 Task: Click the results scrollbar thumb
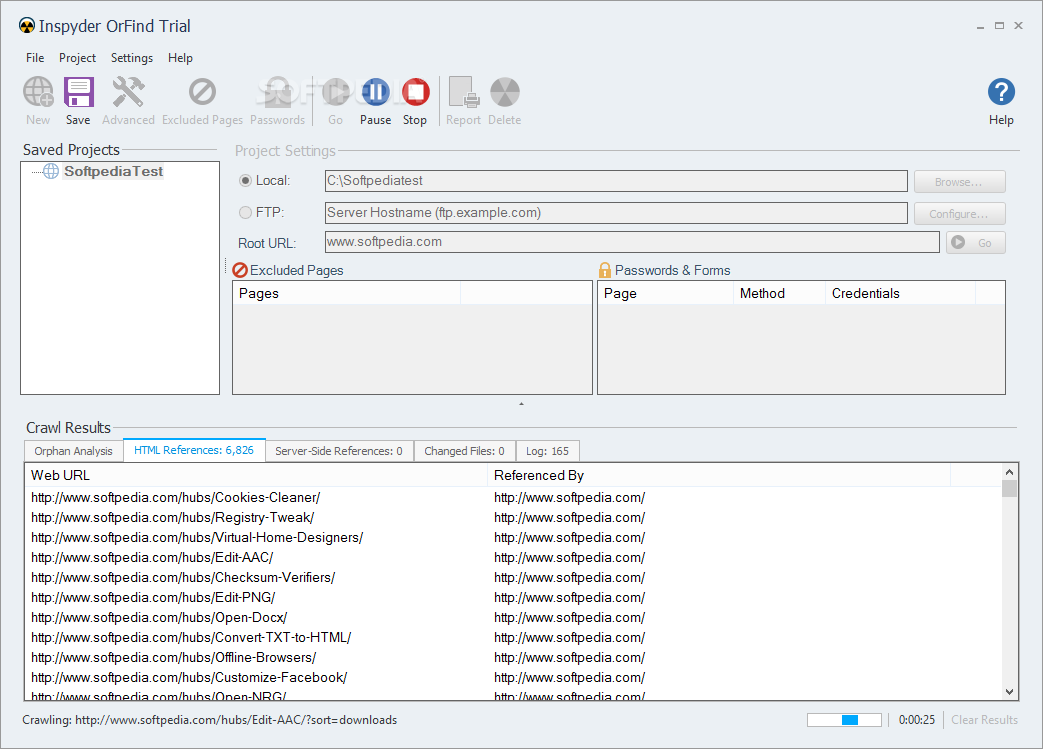coord(1010,489)
